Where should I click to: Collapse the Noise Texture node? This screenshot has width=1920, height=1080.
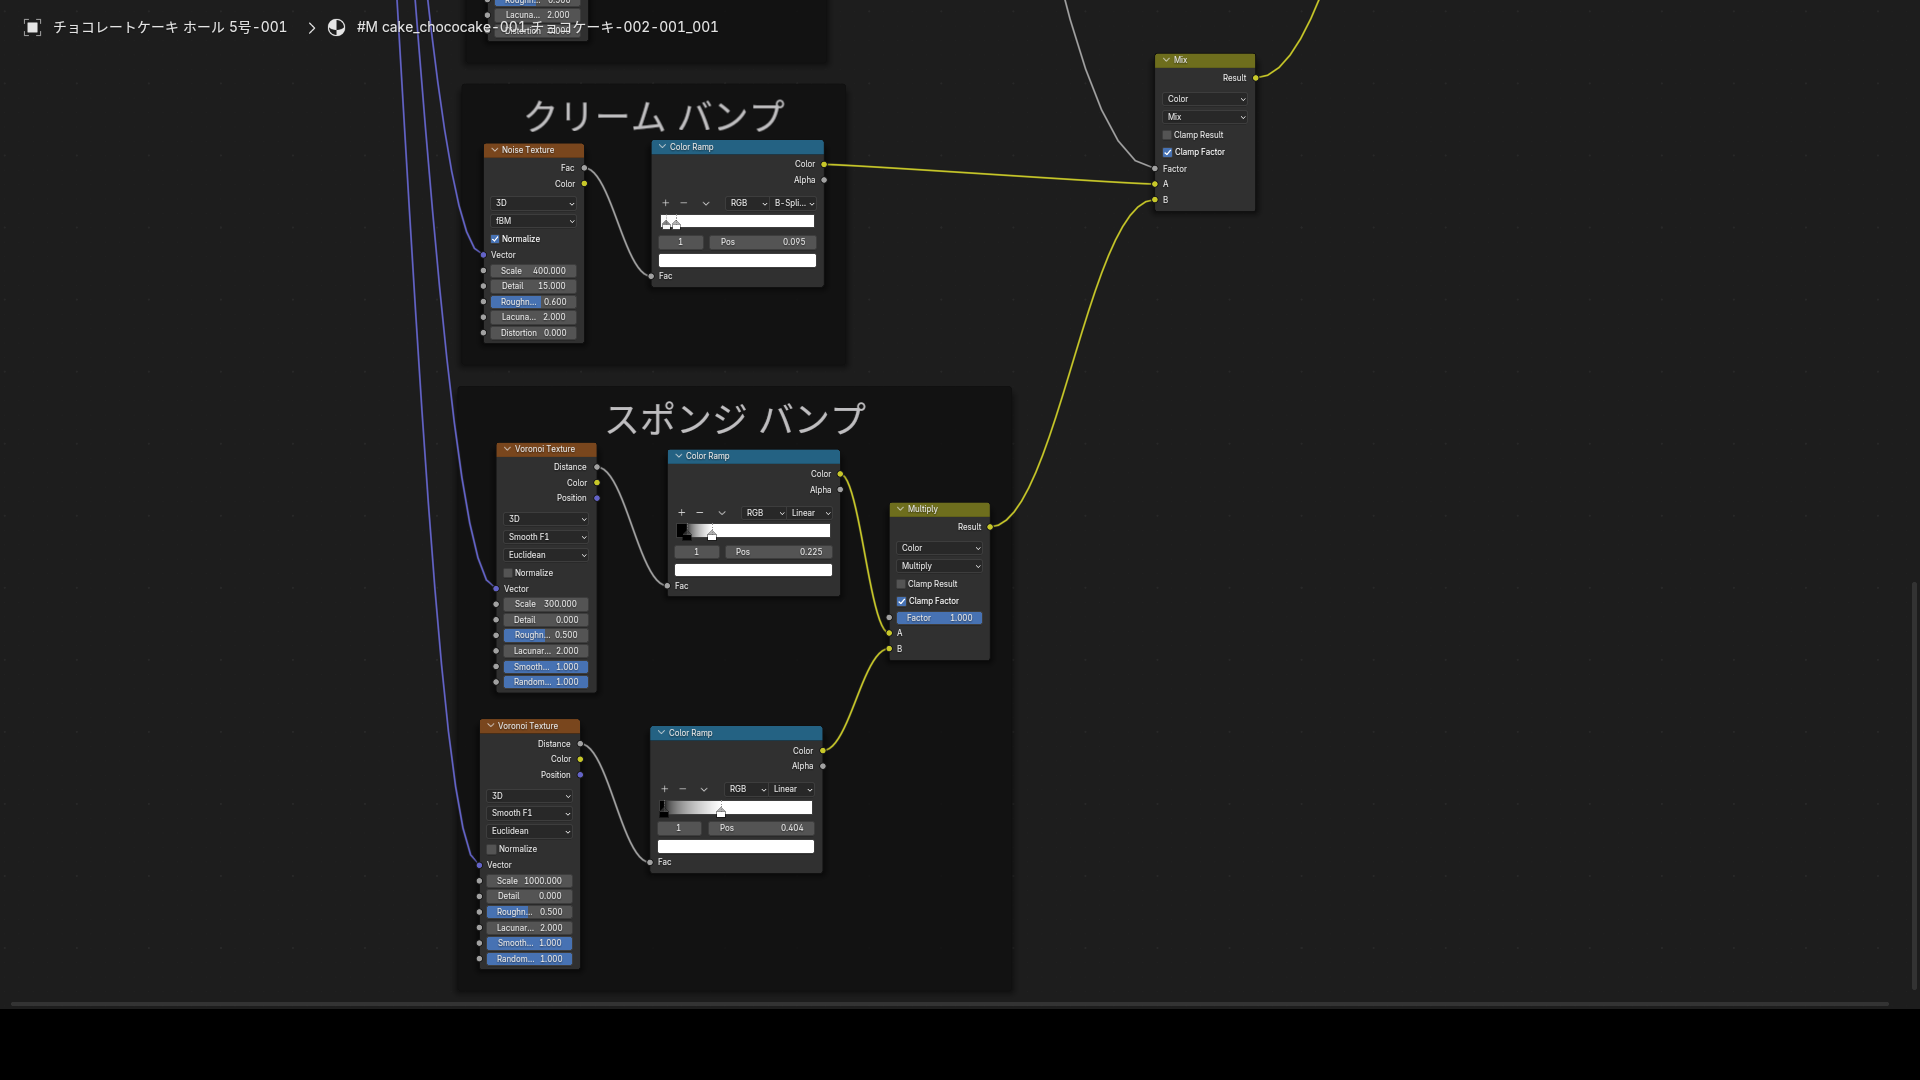[x=494, y=150]
